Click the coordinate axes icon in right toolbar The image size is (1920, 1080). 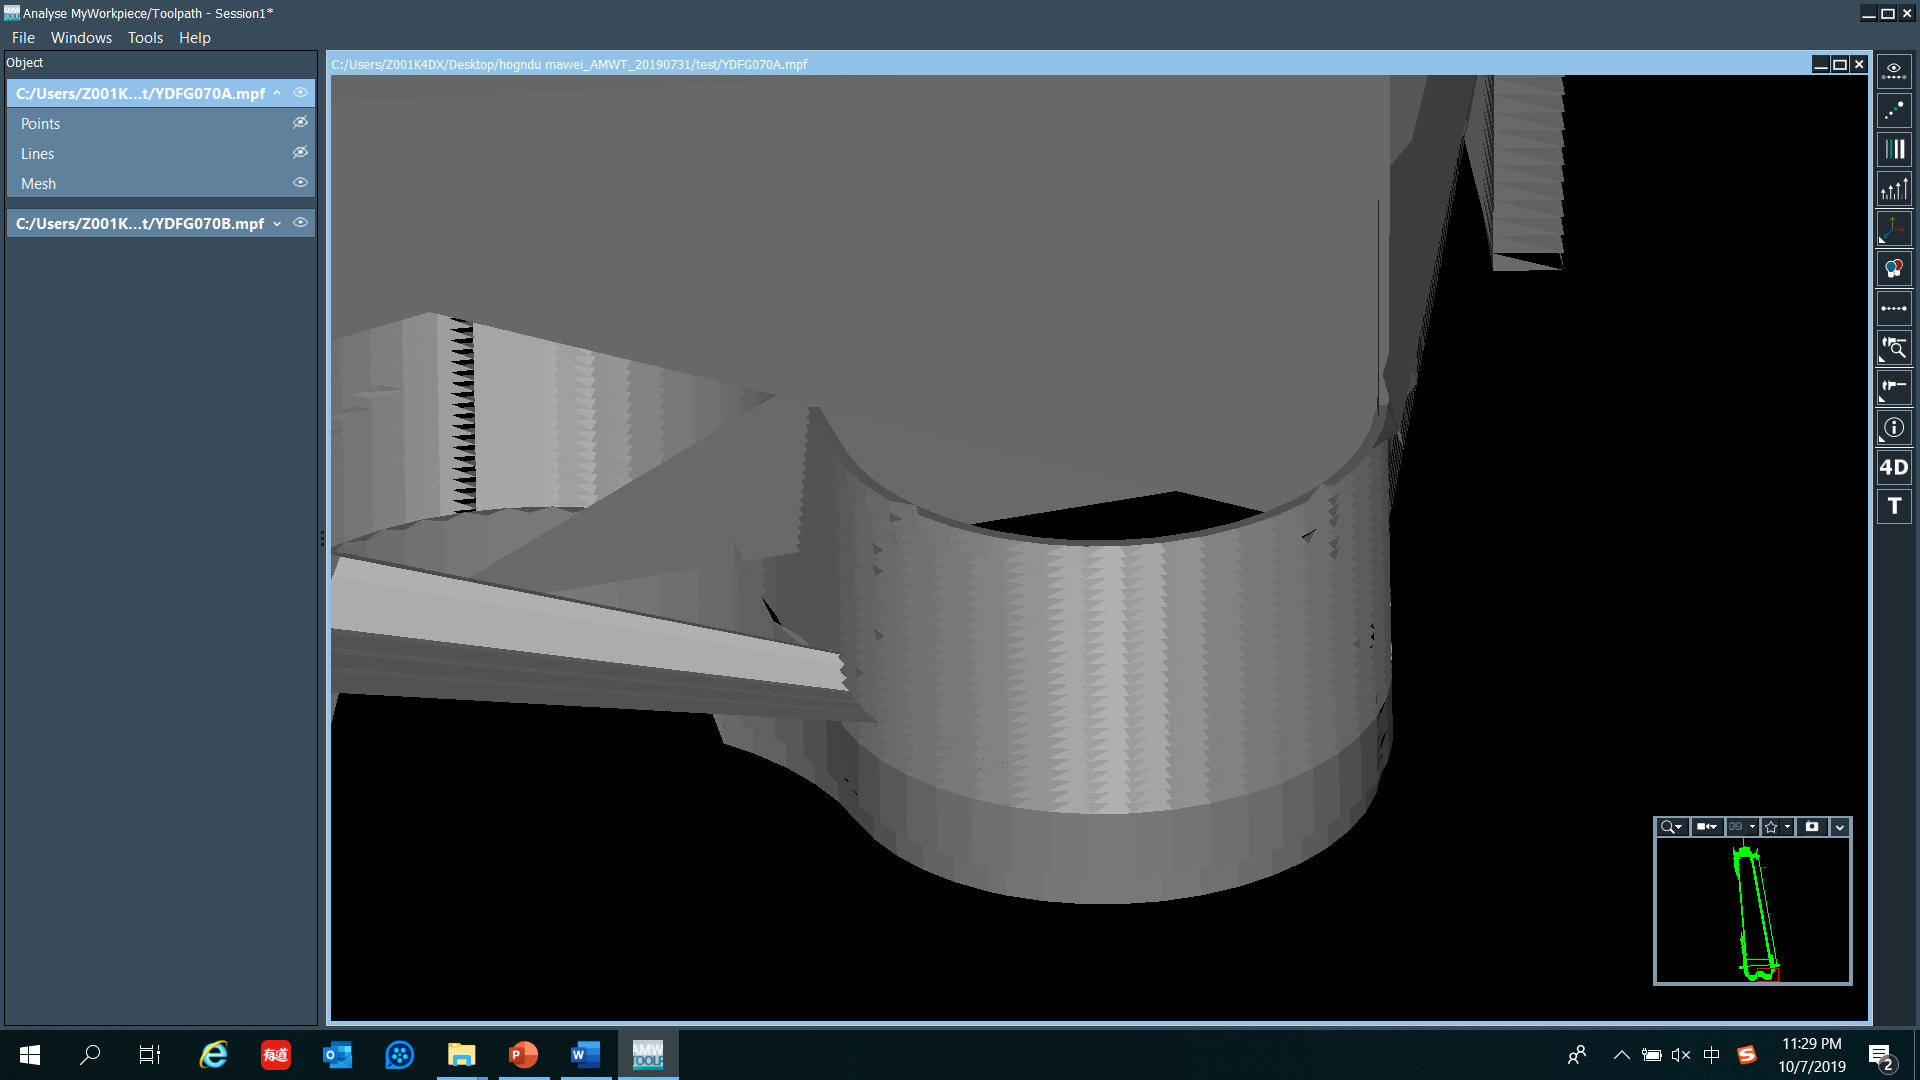click(1894, 229)
